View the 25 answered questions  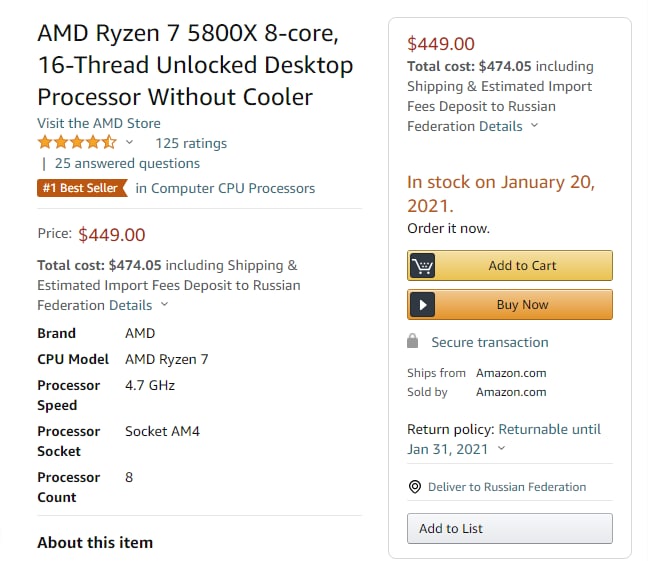click(127, 163)
